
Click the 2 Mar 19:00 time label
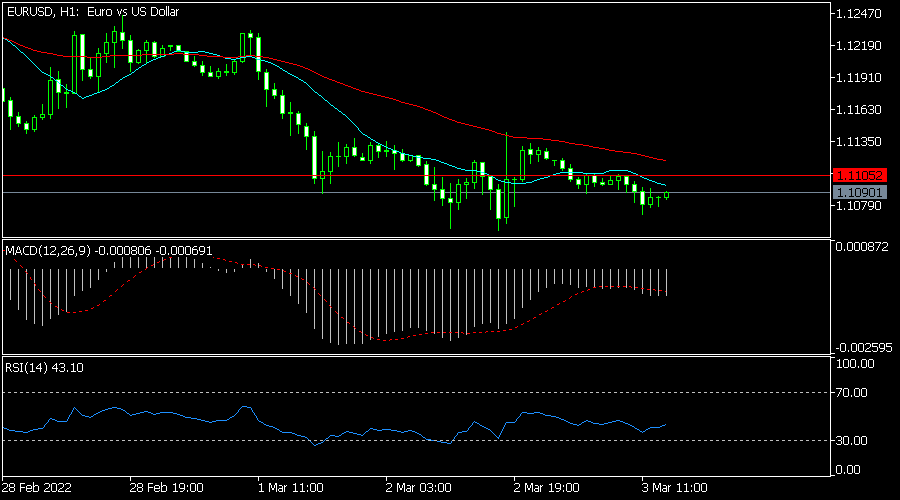pos(546,488)
